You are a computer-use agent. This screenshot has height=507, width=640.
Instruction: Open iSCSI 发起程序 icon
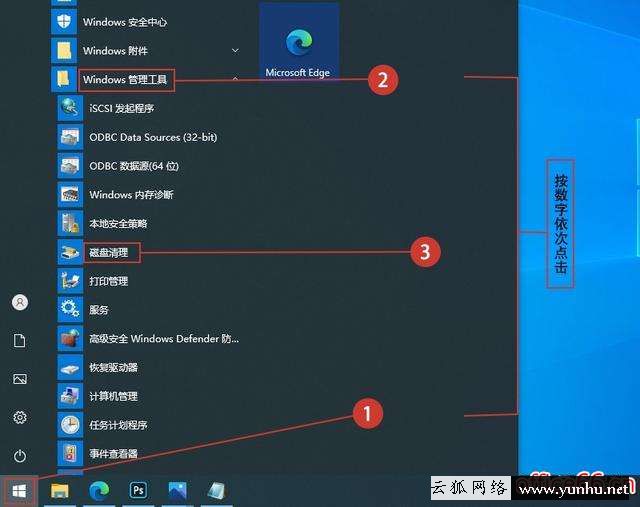tap(70, 108)
